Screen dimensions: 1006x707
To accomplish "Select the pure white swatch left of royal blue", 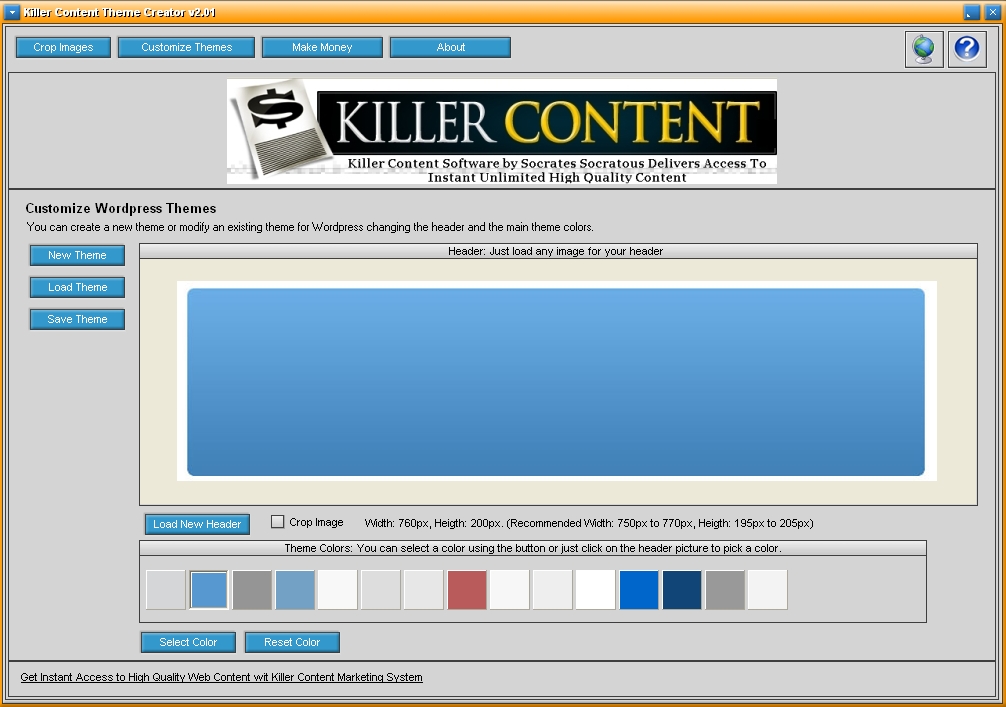I will tap(595, 590).
